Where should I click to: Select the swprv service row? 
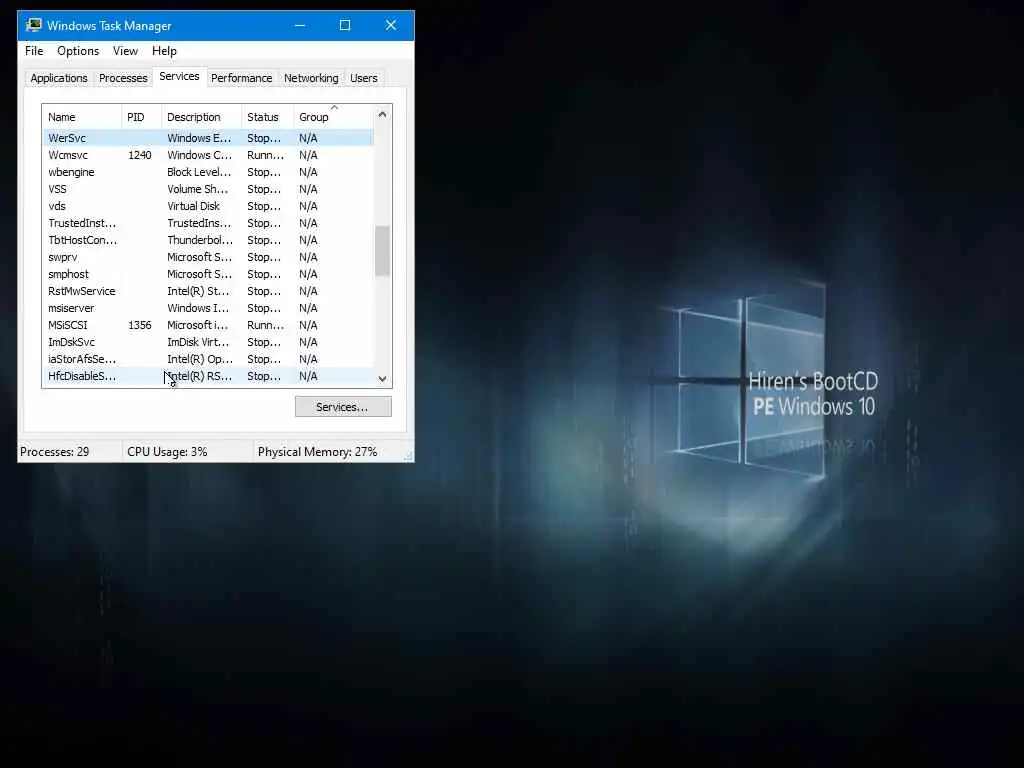pyautogui.click(x=208, y=257)
